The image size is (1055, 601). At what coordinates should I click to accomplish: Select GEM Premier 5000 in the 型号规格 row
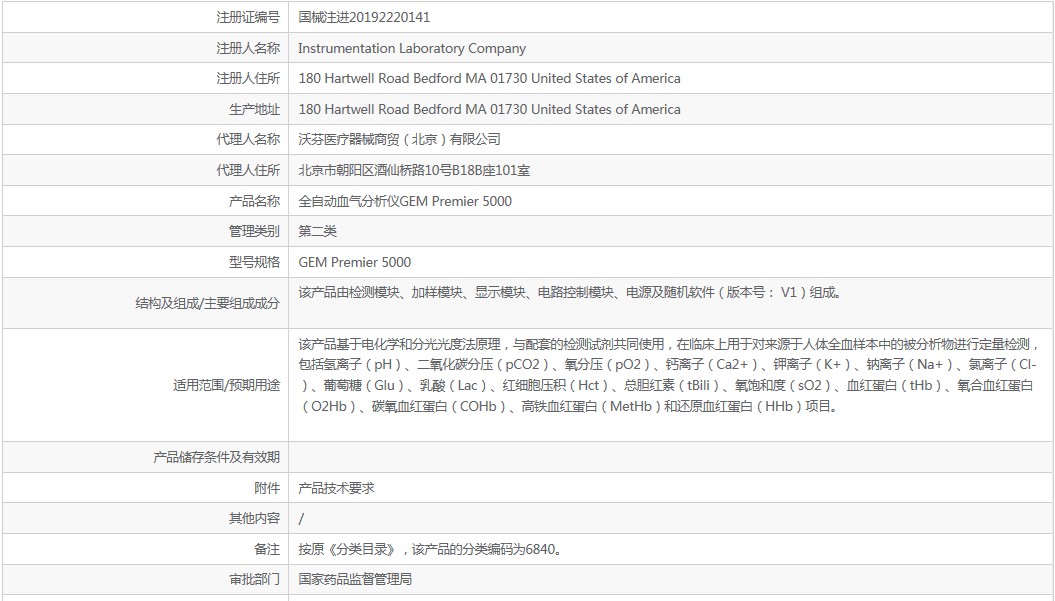point(355,262)
